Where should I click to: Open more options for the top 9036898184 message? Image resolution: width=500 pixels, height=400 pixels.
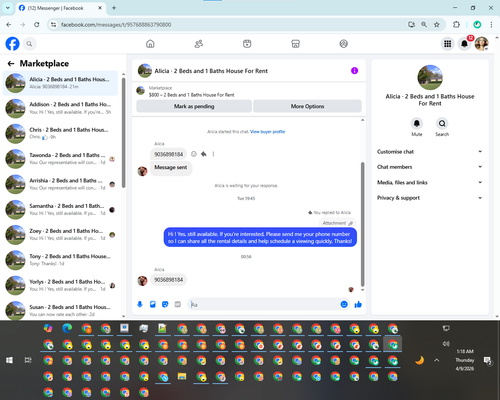click(x=213, y=154)
